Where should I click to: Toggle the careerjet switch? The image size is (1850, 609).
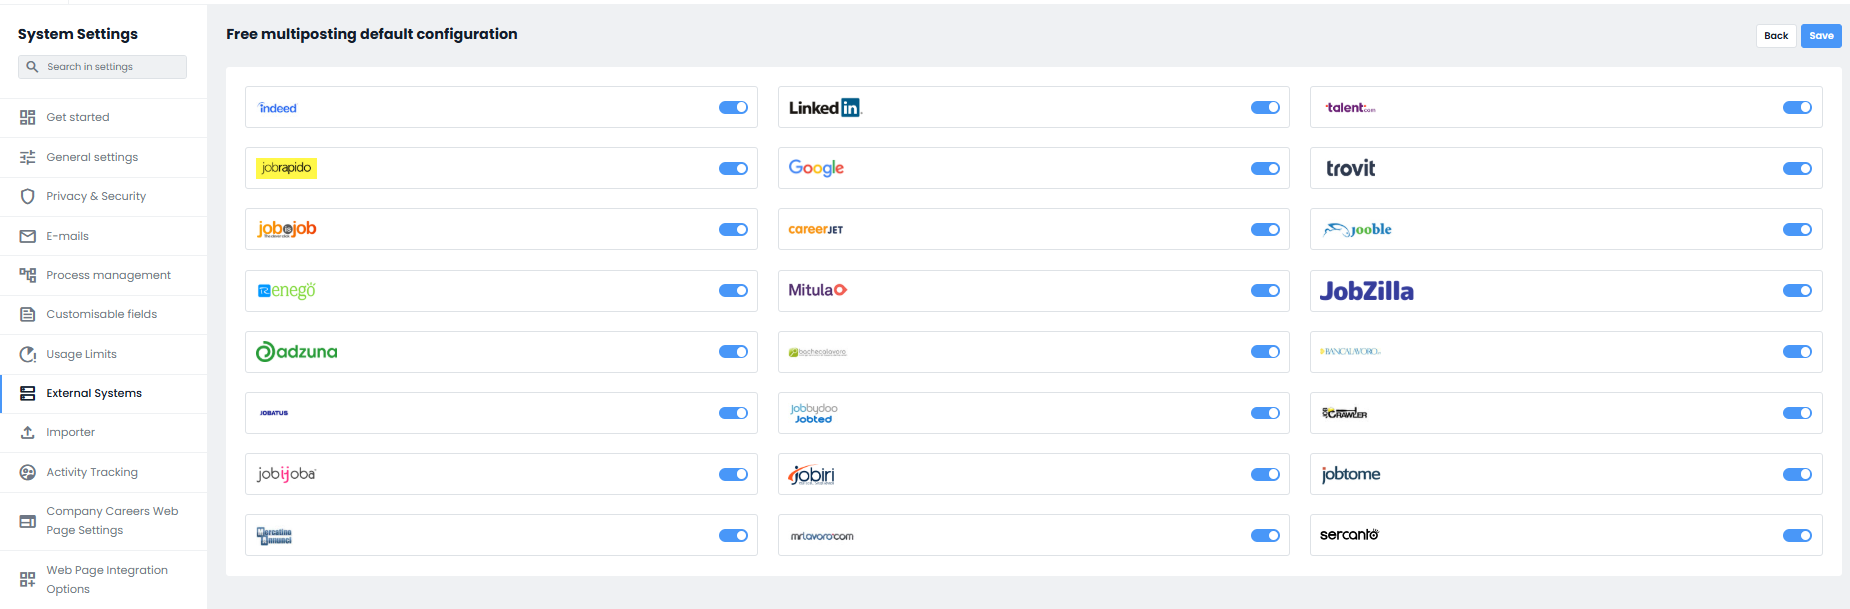(1265, 230)
